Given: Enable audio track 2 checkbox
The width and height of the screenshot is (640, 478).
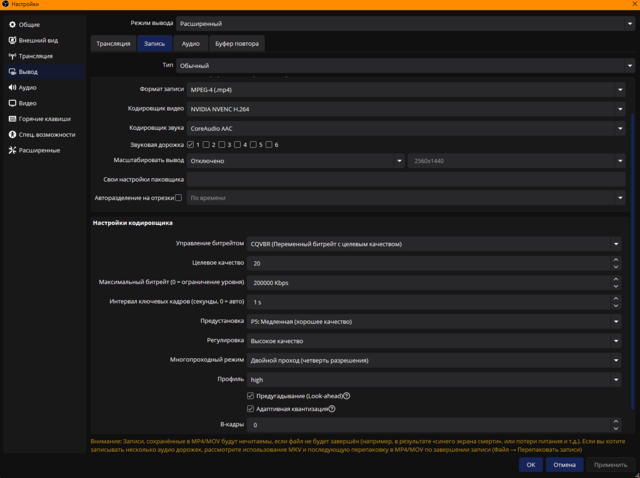Looking at the screenshot, I should [209, 145].
